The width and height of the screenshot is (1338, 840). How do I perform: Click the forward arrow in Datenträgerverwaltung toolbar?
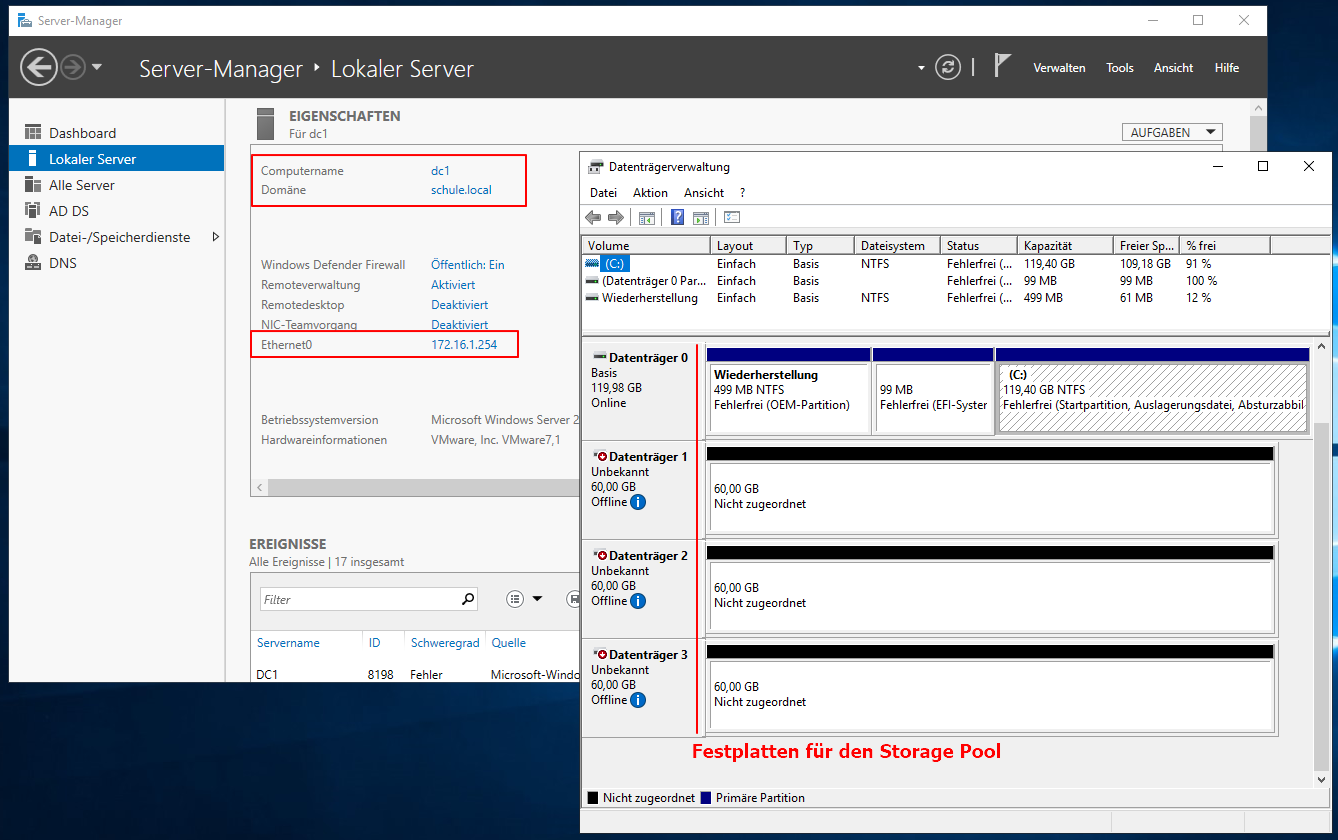(x=615, y=217)
